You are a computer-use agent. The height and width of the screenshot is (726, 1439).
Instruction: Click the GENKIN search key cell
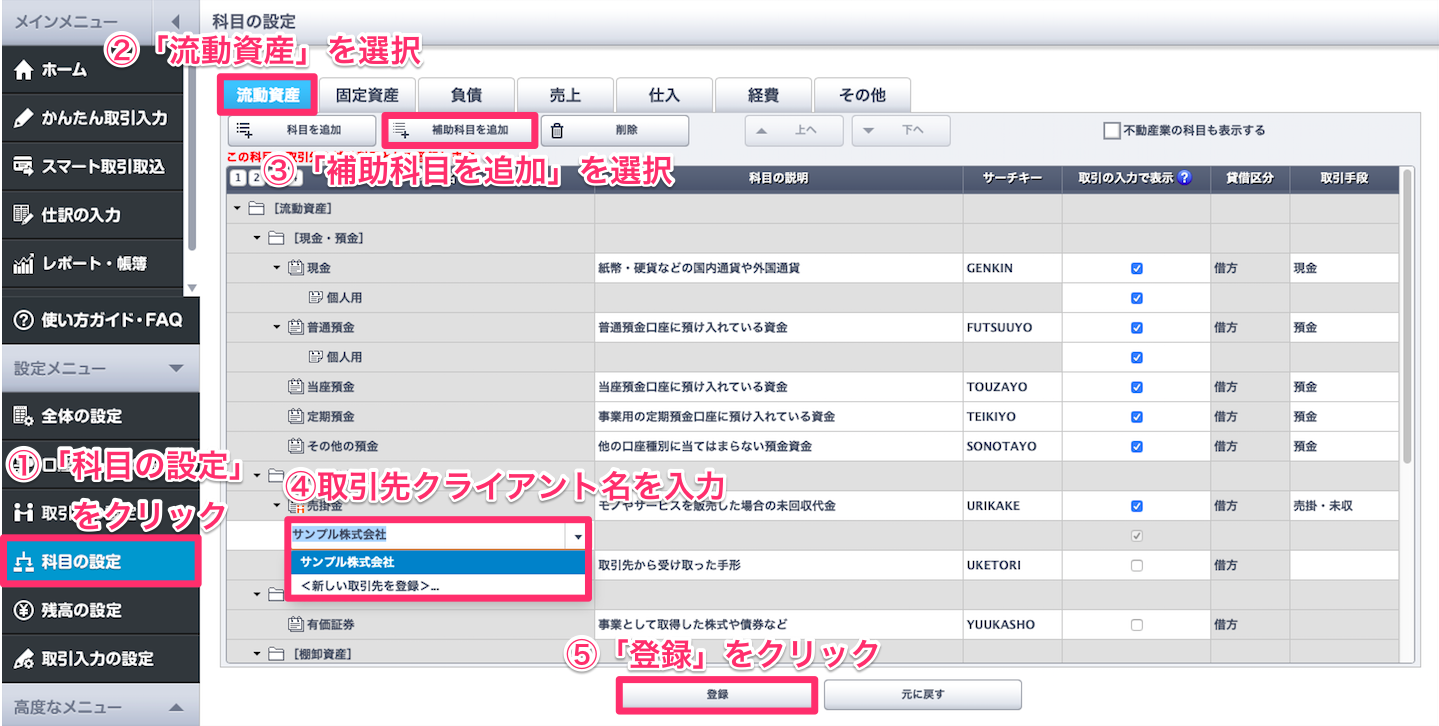pyautogui.click(x=1013, y=269)
